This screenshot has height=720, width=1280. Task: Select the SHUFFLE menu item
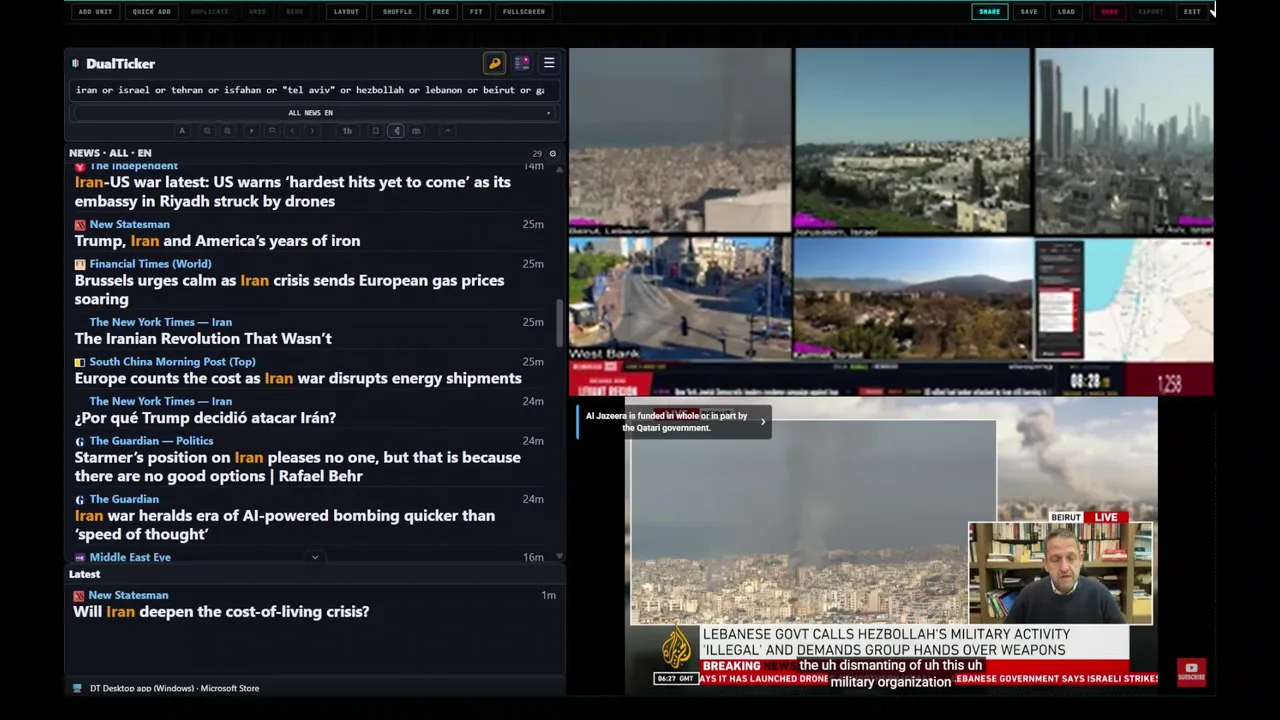(397, 12)
